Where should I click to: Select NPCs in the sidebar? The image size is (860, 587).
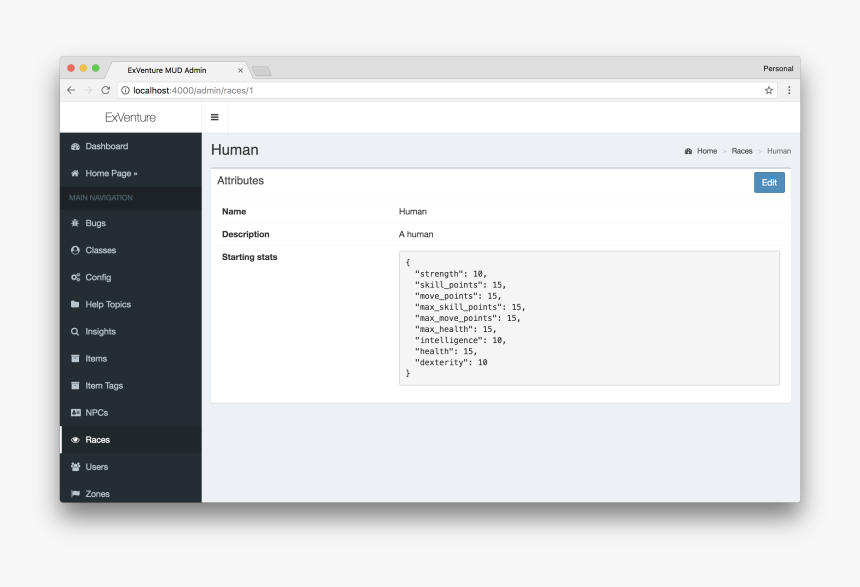click(131, 413)
